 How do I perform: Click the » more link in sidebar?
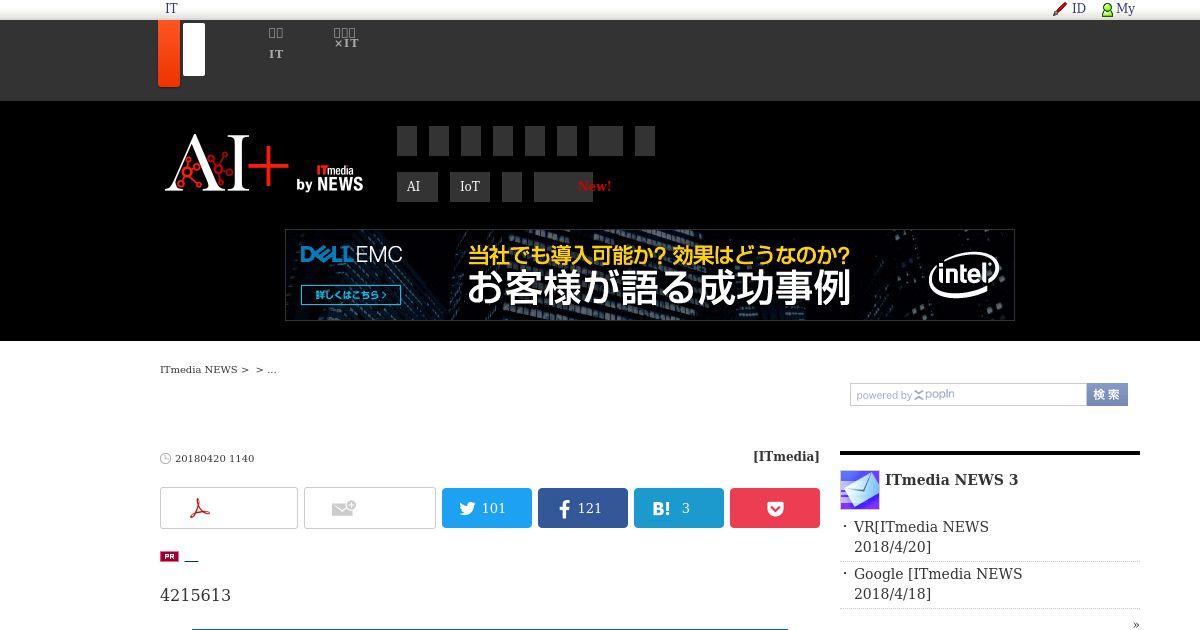point(1136,624)
